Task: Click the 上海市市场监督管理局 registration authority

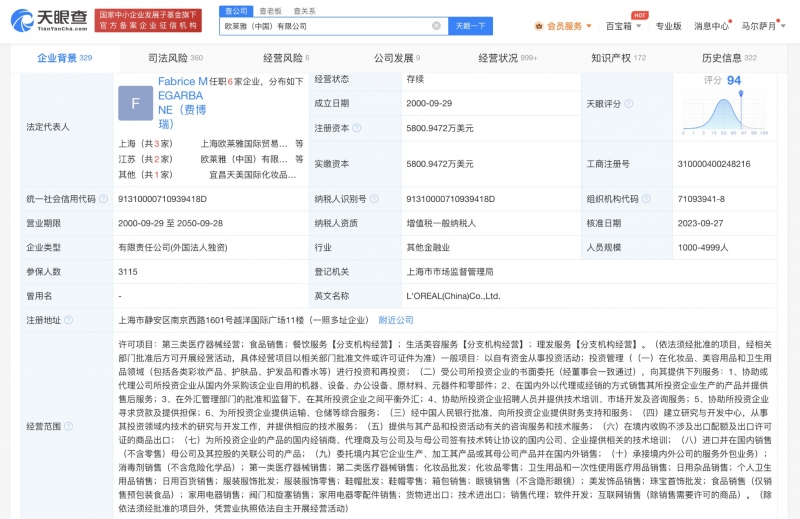Action: [449, 272]
